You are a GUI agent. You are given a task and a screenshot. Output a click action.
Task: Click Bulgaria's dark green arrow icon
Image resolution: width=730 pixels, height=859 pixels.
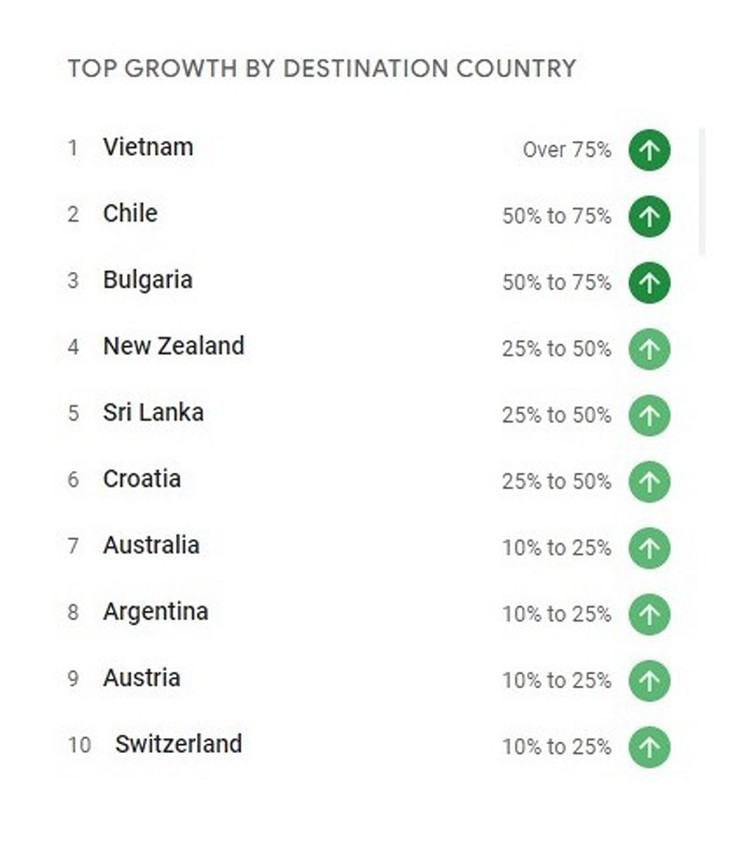pos(649,282)
